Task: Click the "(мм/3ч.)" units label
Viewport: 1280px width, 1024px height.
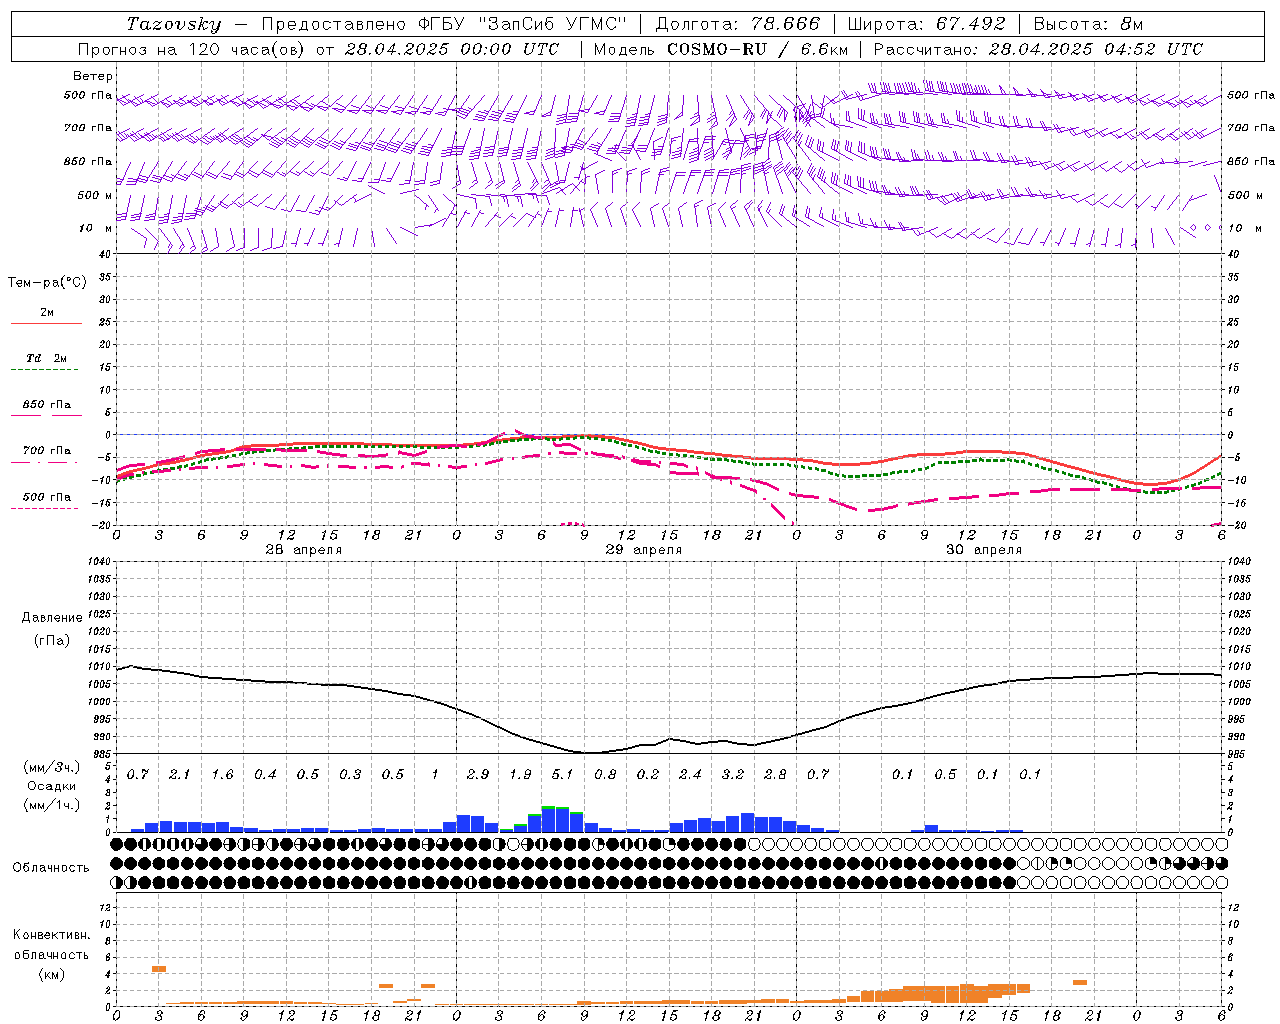Action: point(52,767)
